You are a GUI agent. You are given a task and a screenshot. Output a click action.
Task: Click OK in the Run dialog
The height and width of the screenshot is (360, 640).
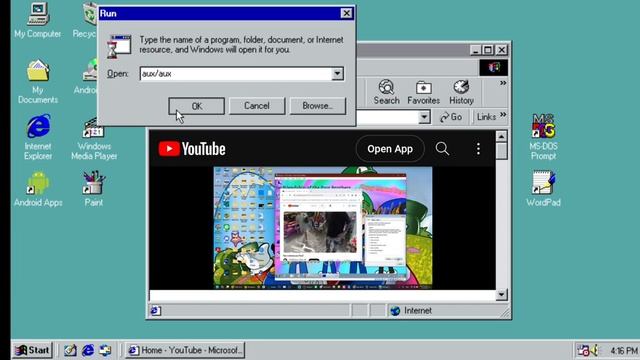196,106
